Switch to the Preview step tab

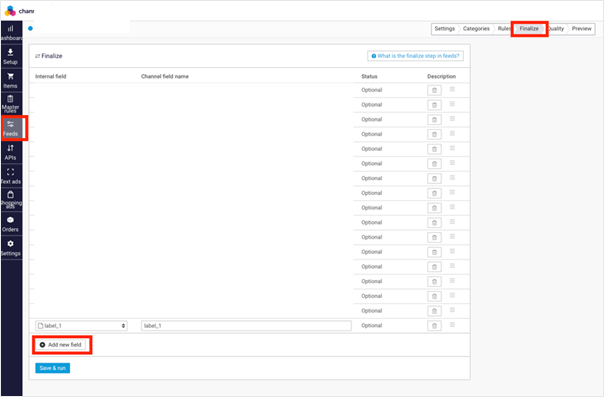pos(581,28)
